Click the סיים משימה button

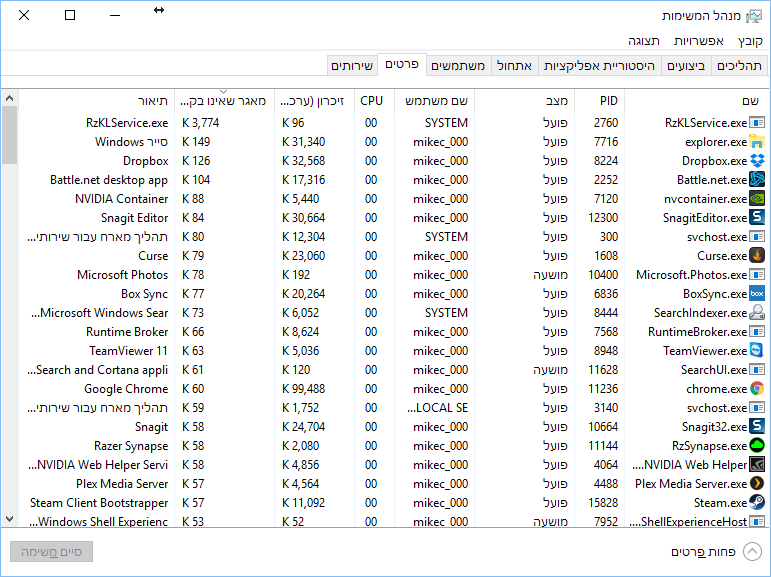[x=51, y=552]
